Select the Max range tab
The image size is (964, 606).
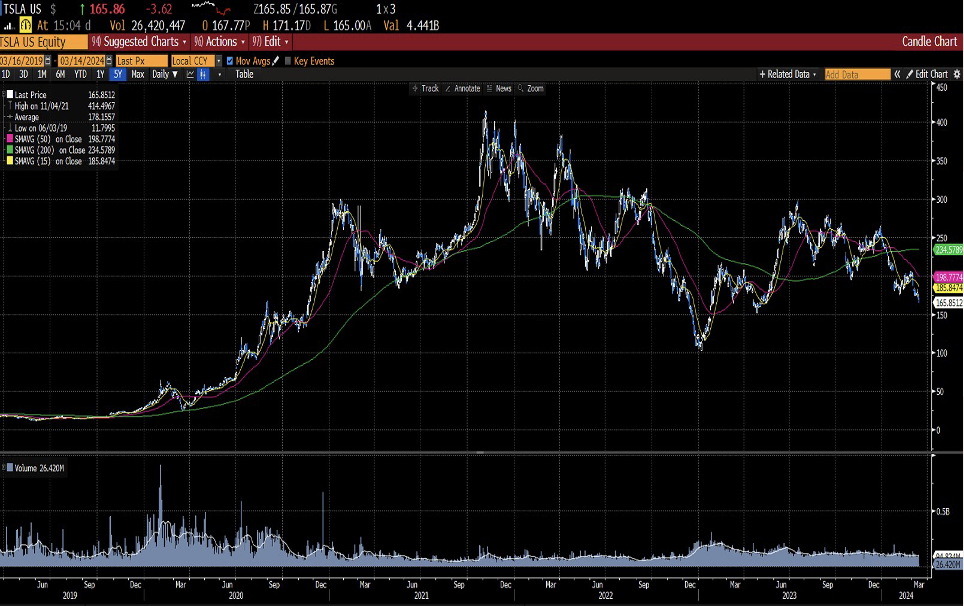click(x=138, y=74)
